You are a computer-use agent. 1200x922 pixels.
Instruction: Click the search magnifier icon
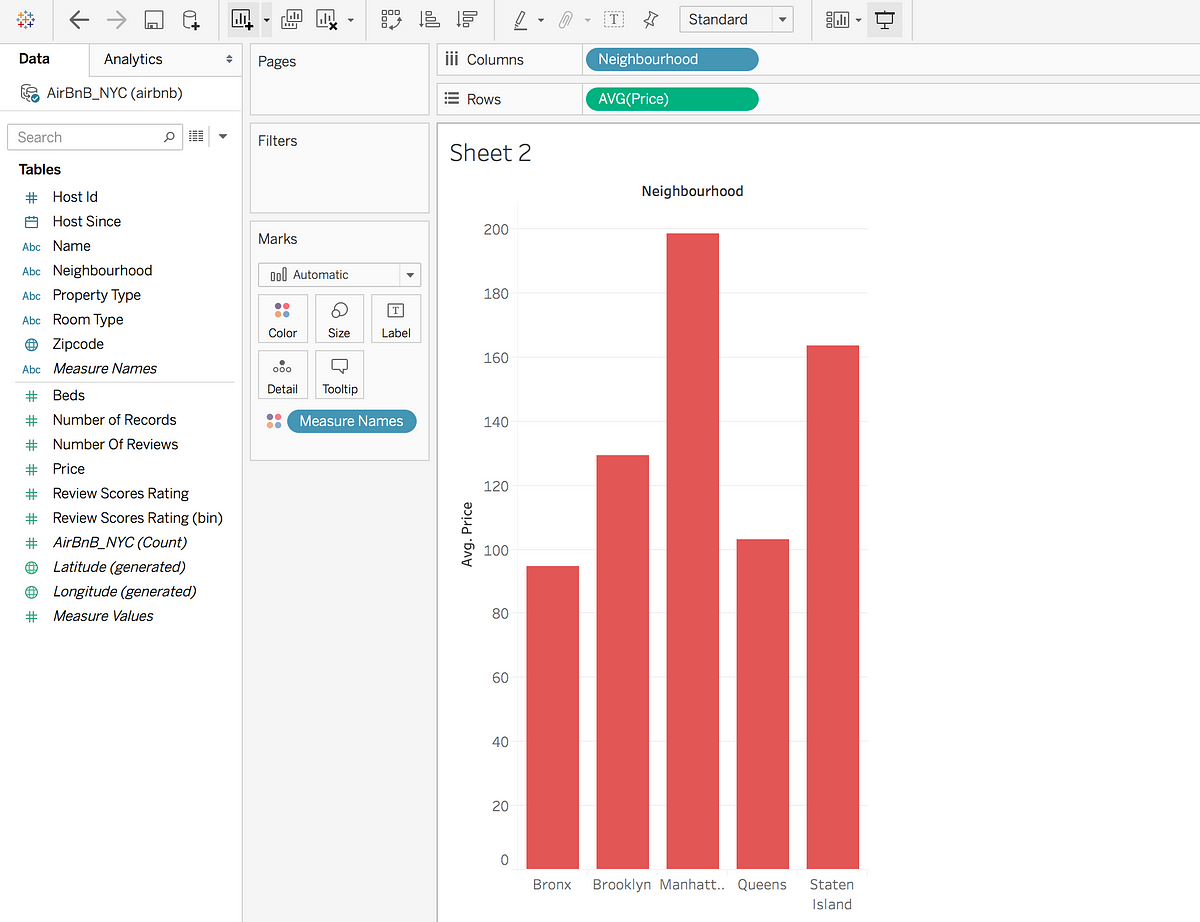tap(169, 137)
